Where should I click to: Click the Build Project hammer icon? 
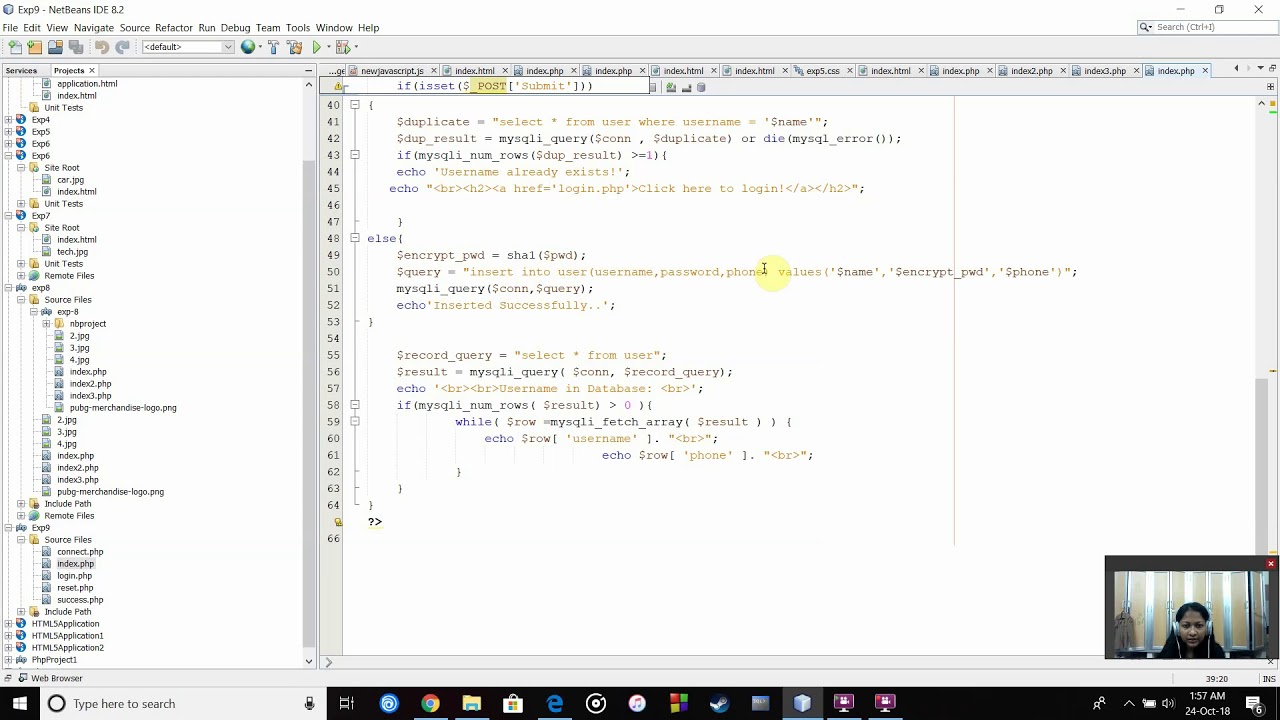click(273, 47)
